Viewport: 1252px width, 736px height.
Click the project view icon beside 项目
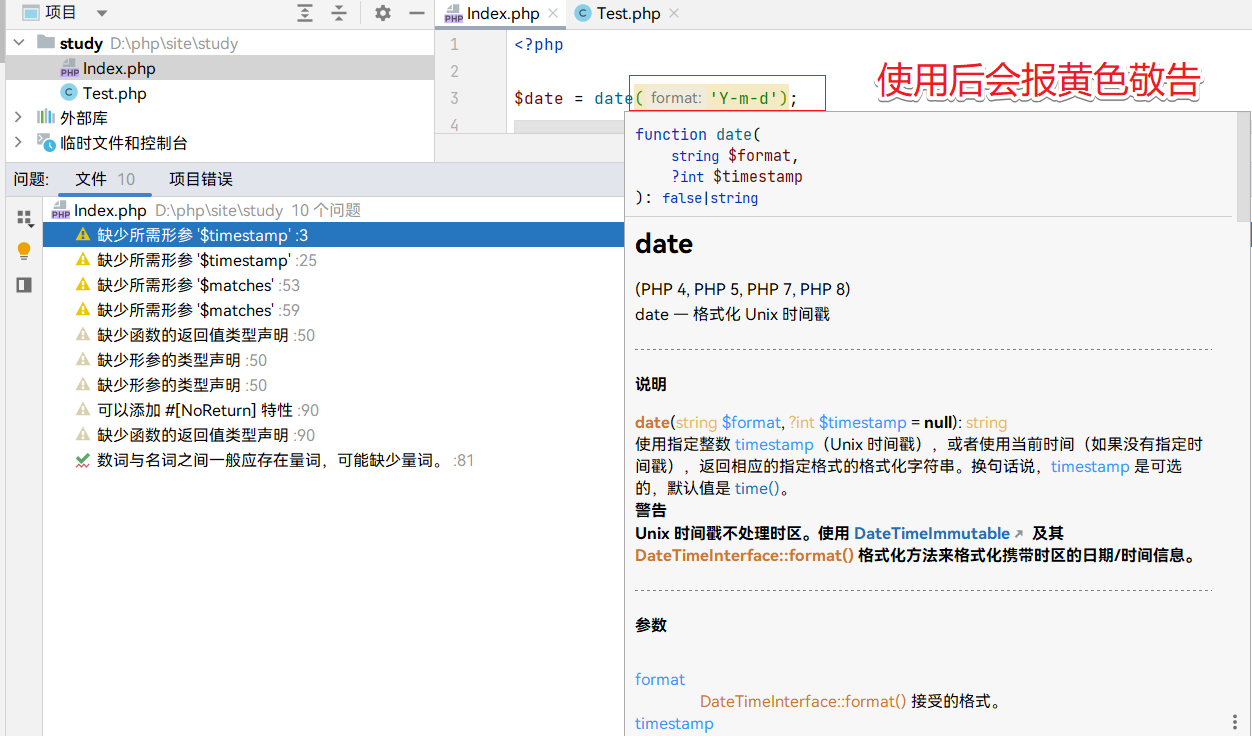(31, 13)
